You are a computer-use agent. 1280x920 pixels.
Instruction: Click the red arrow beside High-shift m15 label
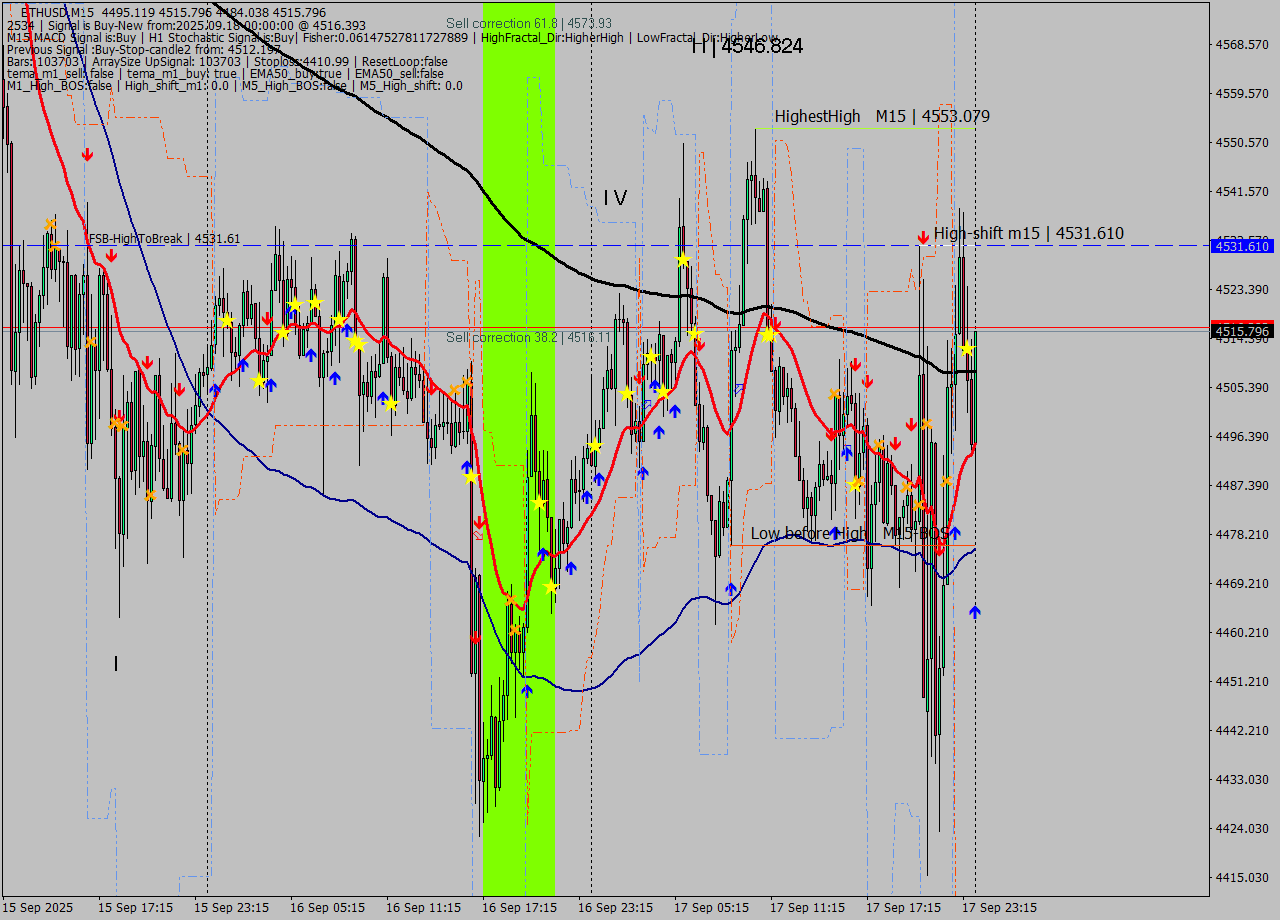pyautogui.click(x=922, y=237)
